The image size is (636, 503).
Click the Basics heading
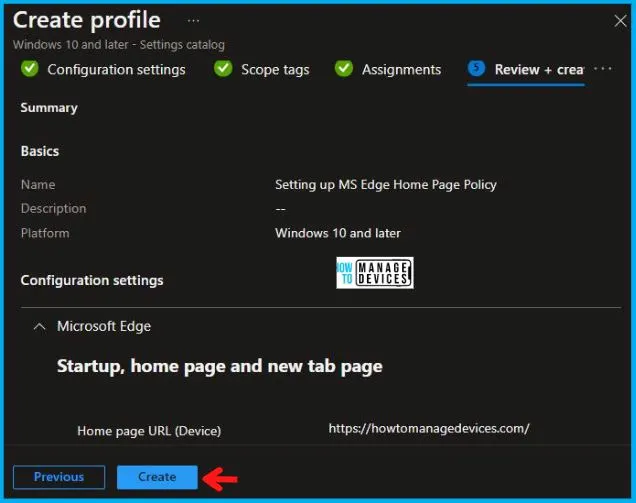click(x=40, y=151)
